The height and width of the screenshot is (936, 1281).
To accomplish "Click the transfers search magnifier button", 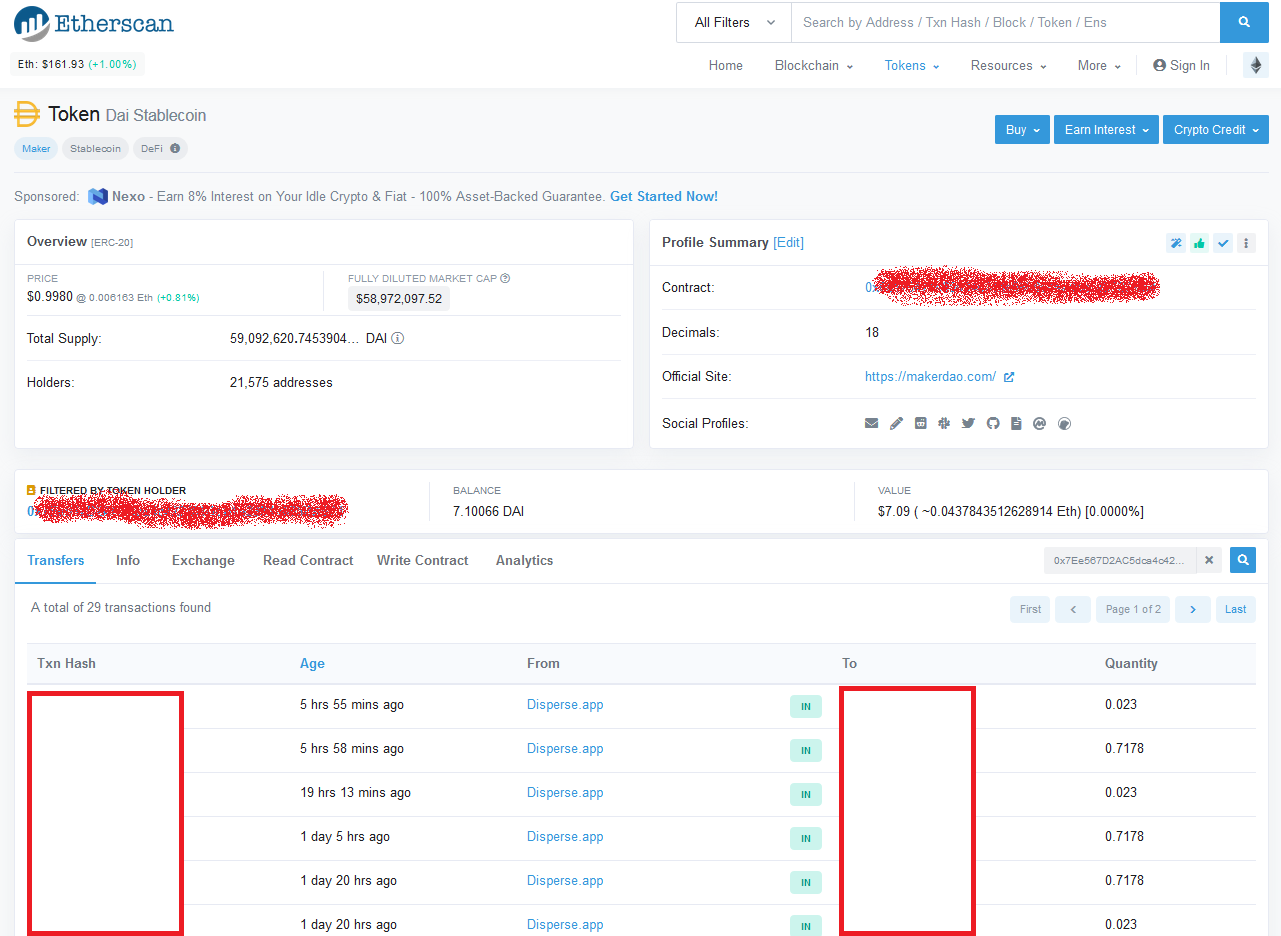I will coord(1243,561).
